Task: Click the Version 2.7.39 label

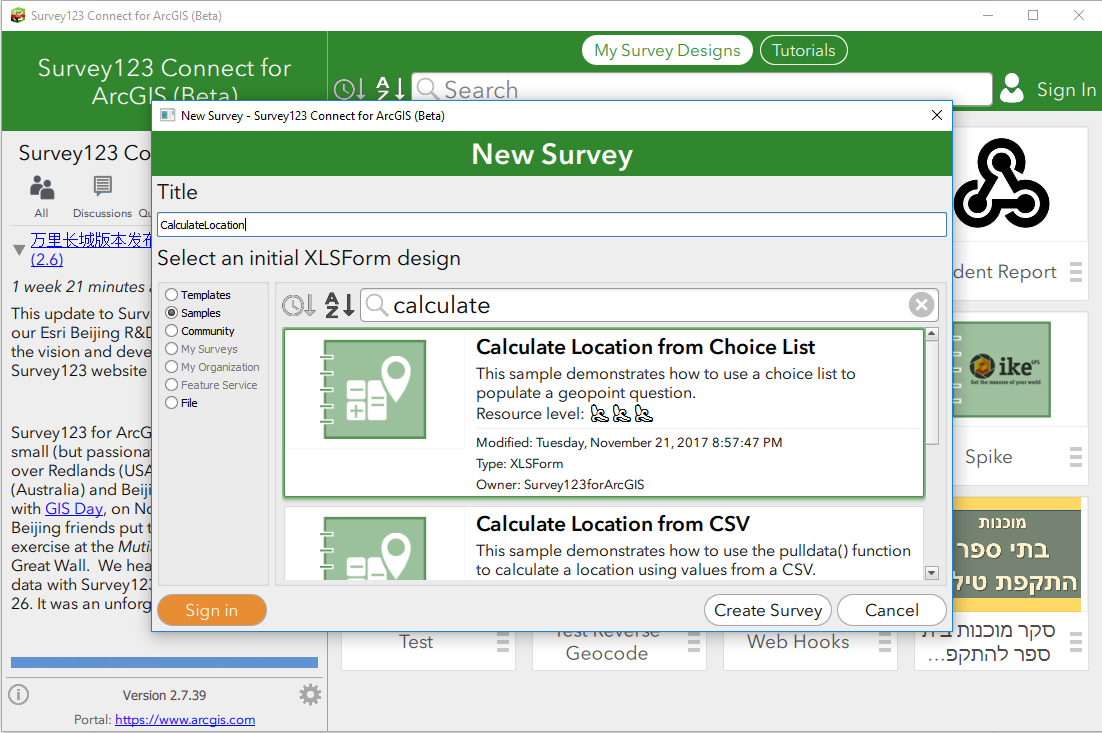Action: pos(164,695)
